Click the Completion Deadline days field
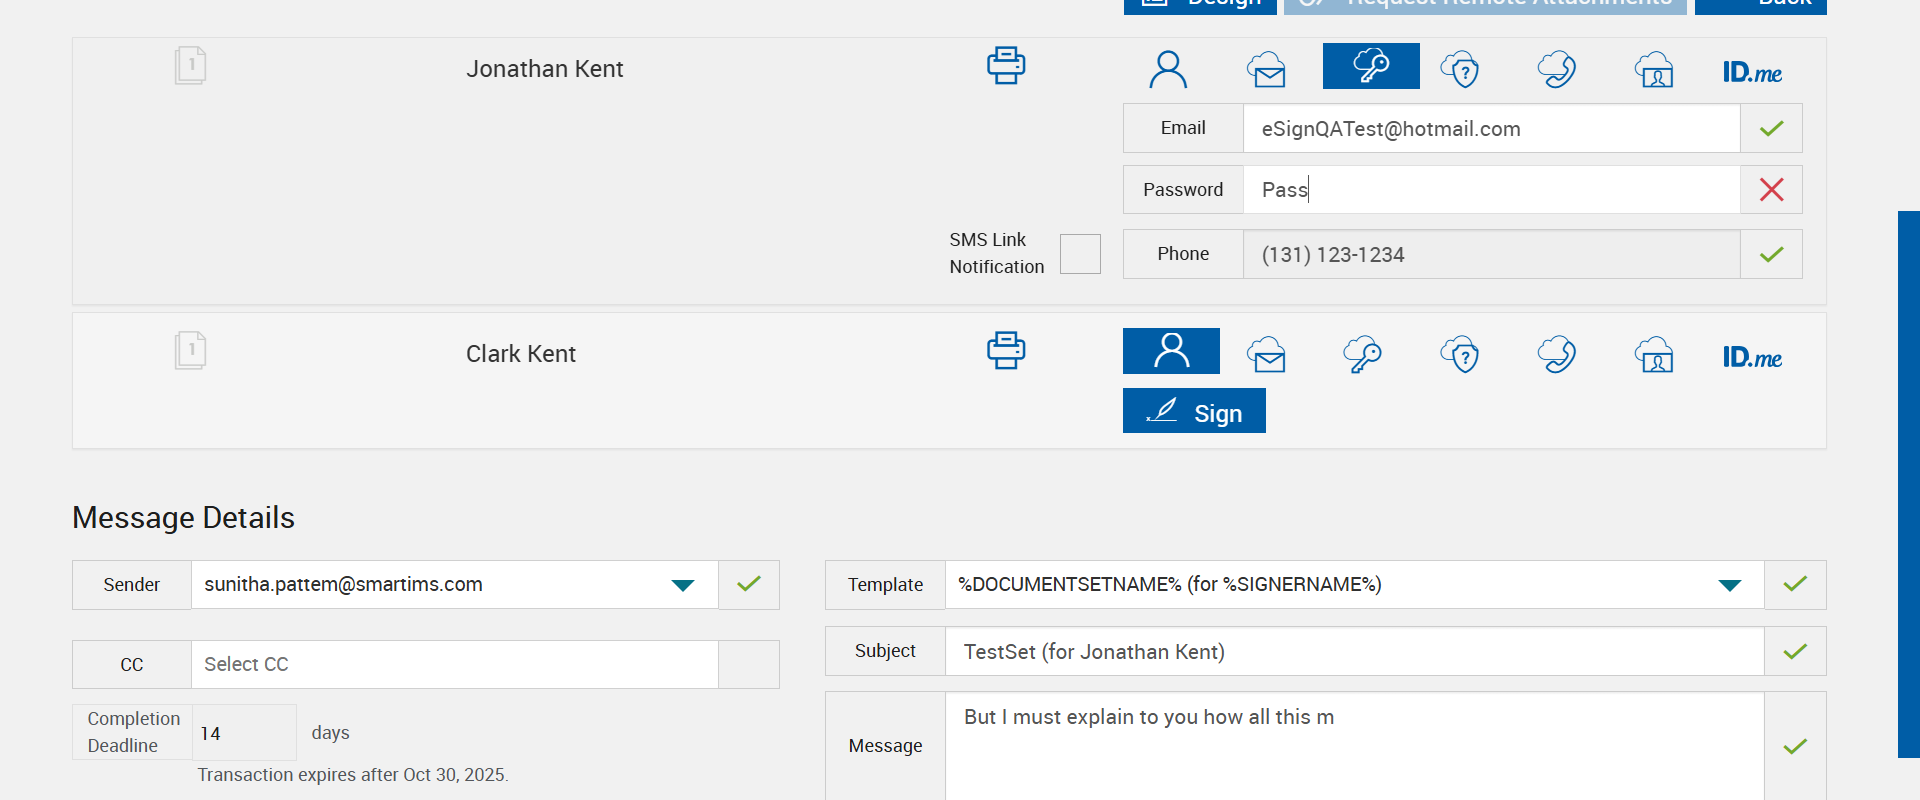Image resolution: width=1920 pixels, height=800 pixels. [x=244, y=733]
